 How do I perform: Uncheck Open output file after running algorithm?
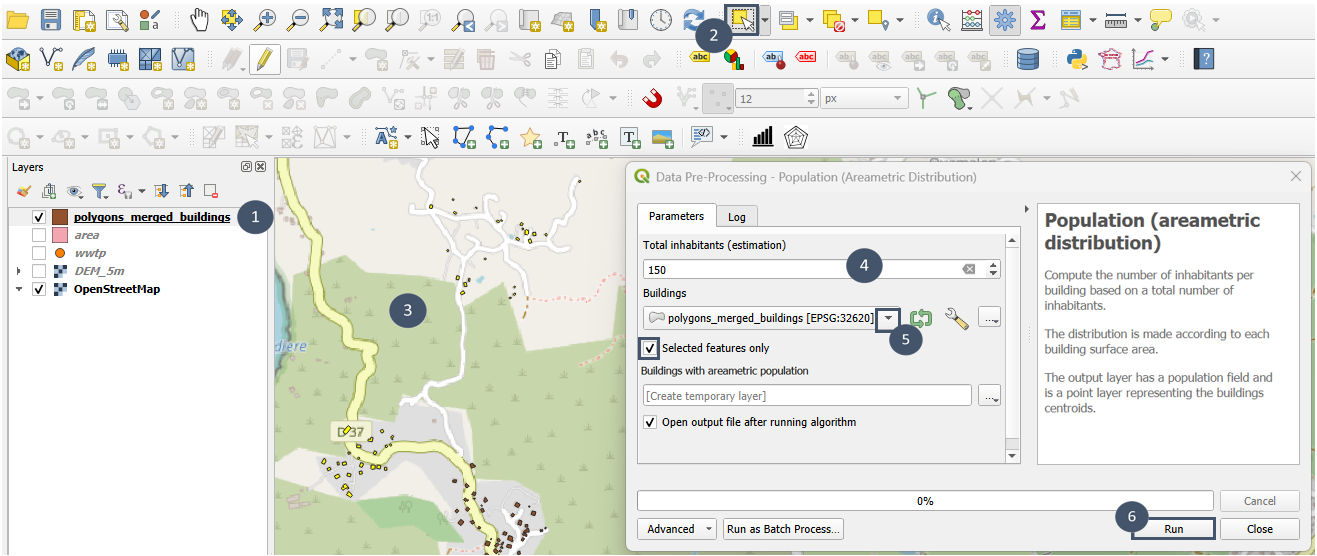650,422
